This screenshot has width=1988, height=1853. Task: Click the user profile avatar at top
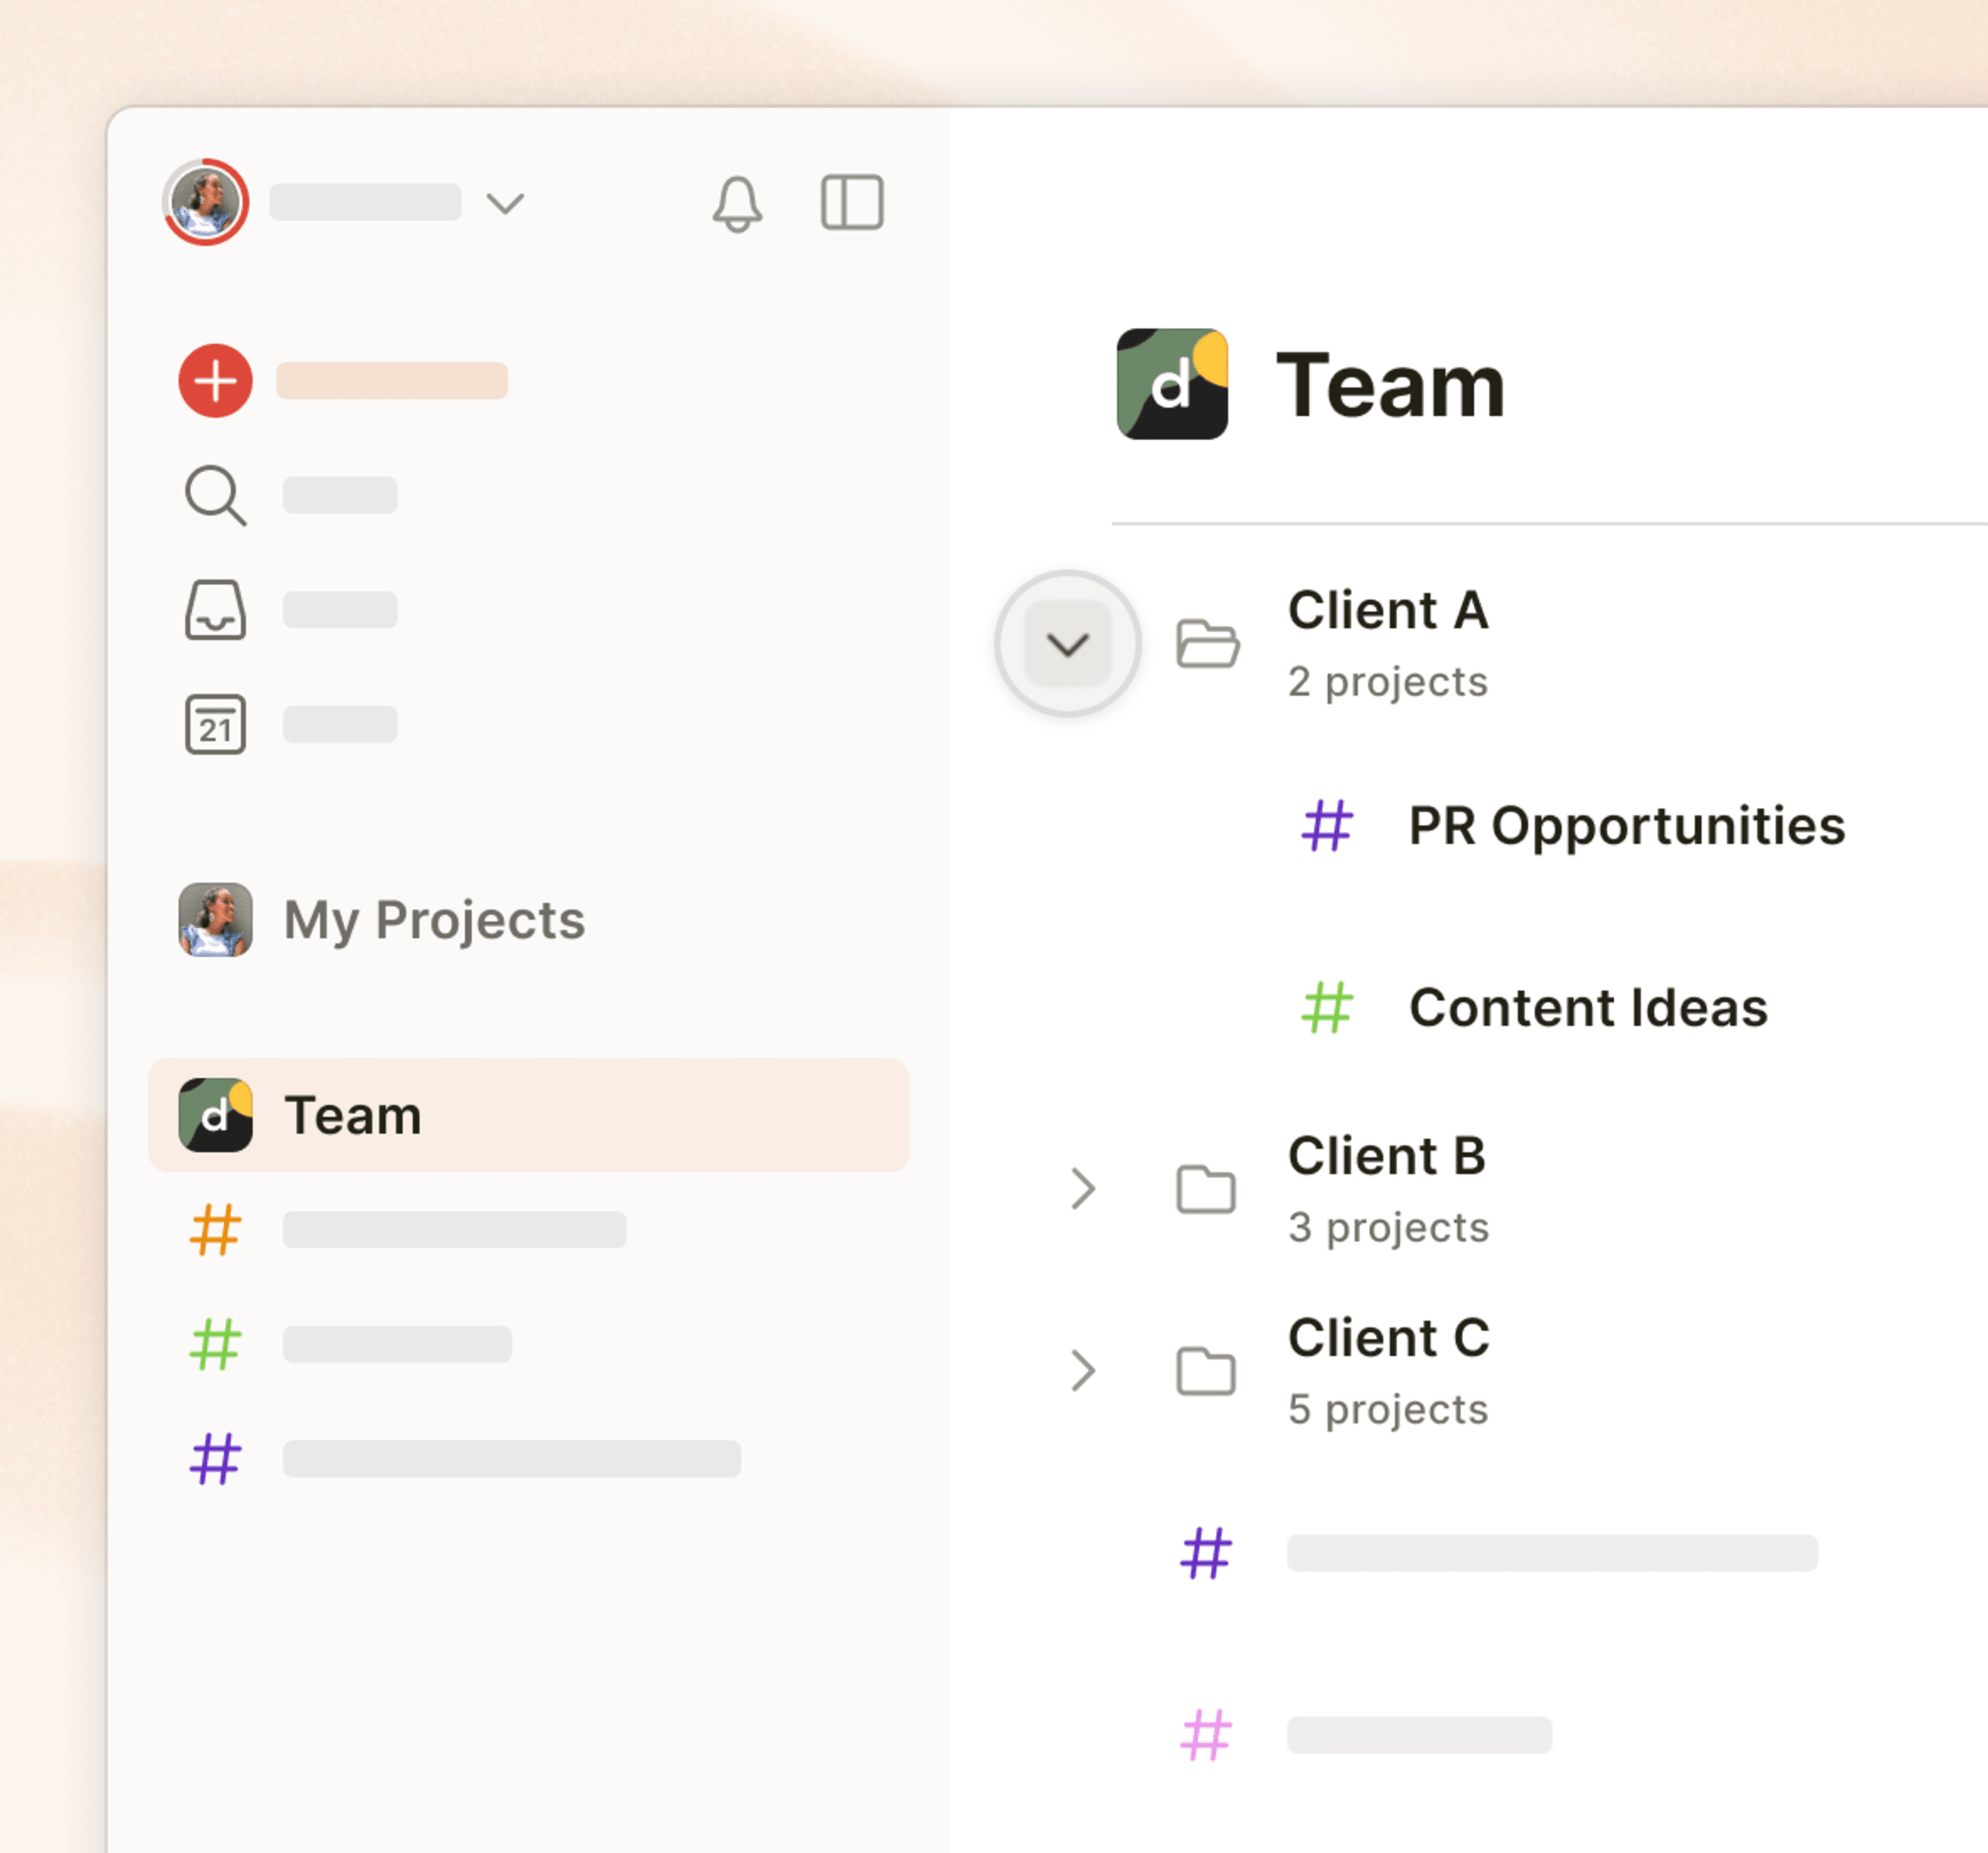pyautogui.click(x=206, y=202)
